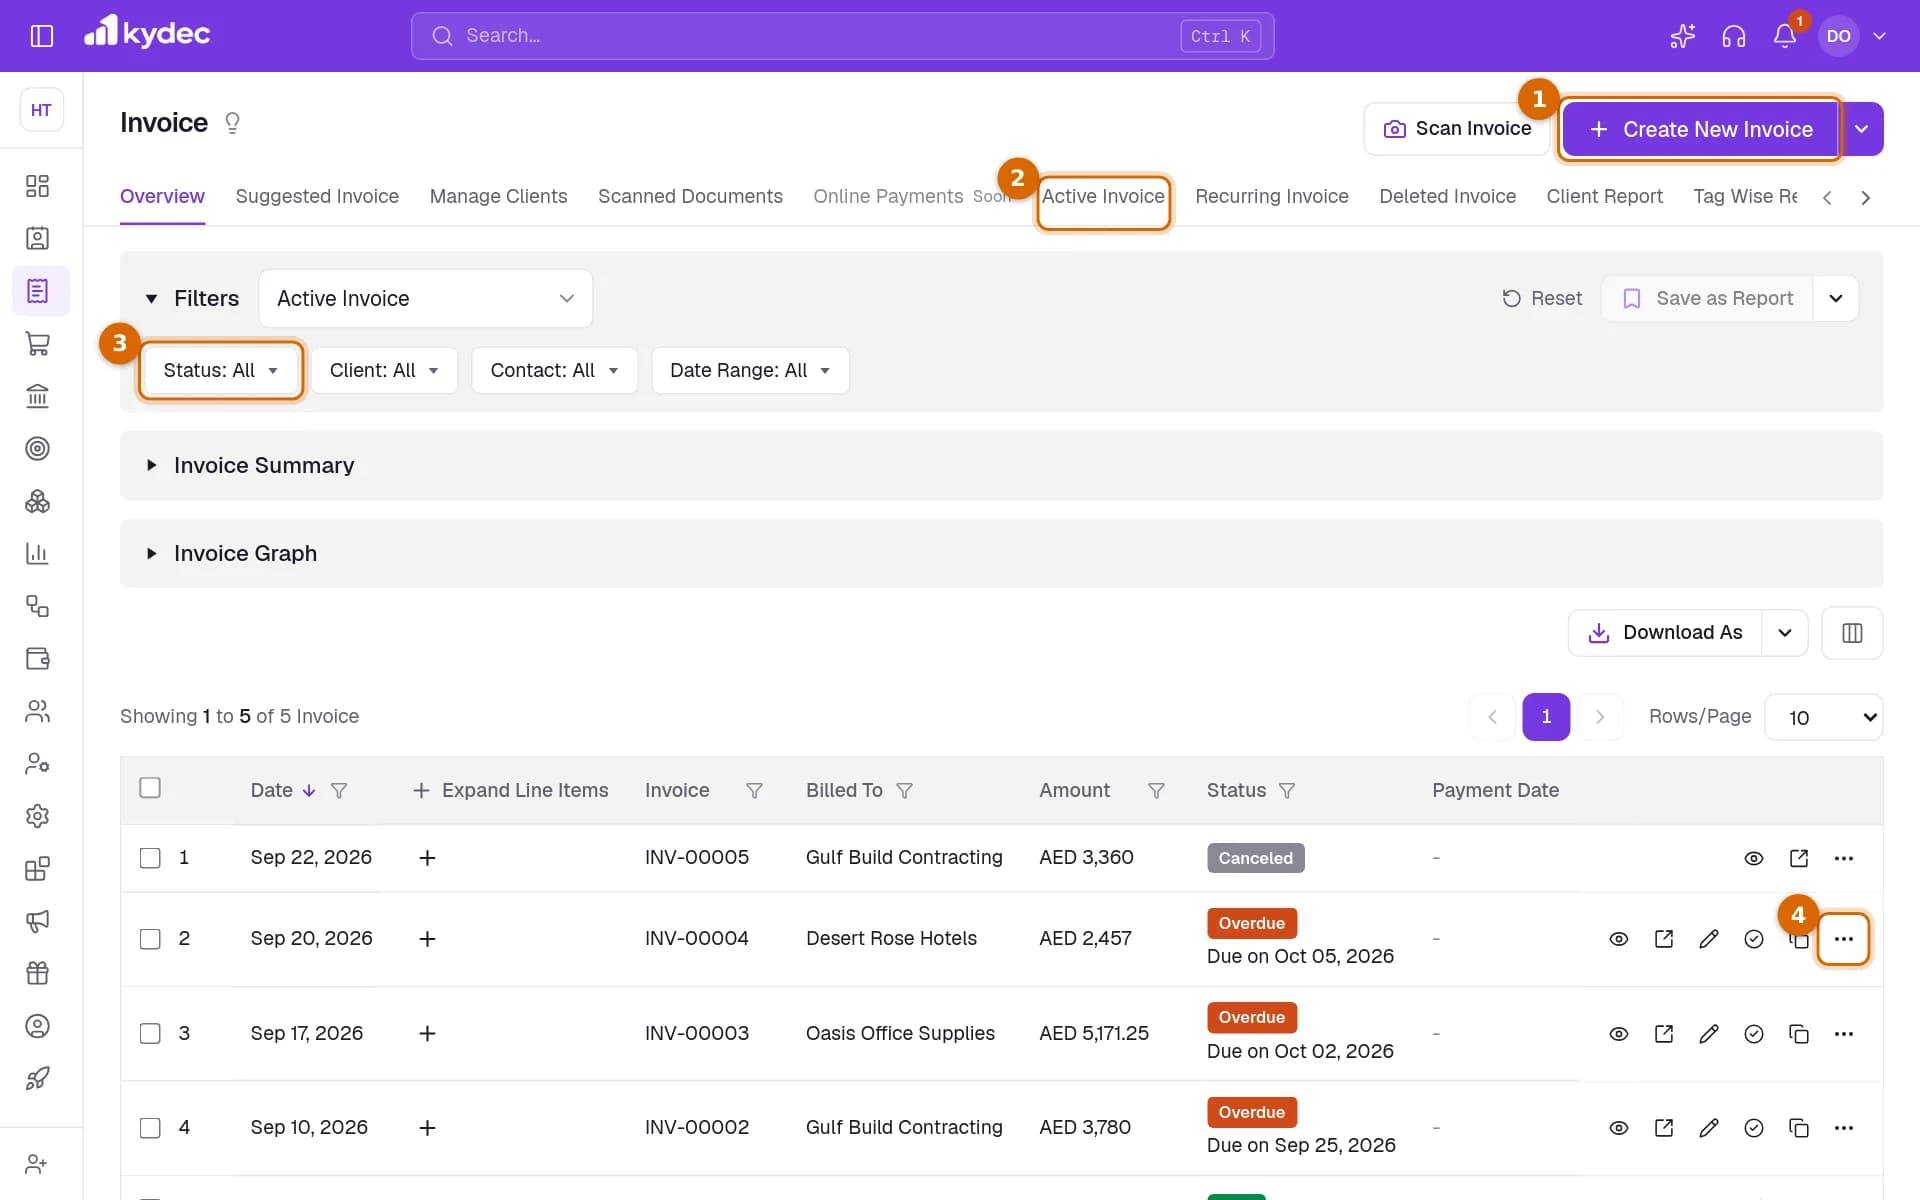Open column layout settings icon
The width and height of the screenshot is (1920, 1200).
pos(1852,633)
